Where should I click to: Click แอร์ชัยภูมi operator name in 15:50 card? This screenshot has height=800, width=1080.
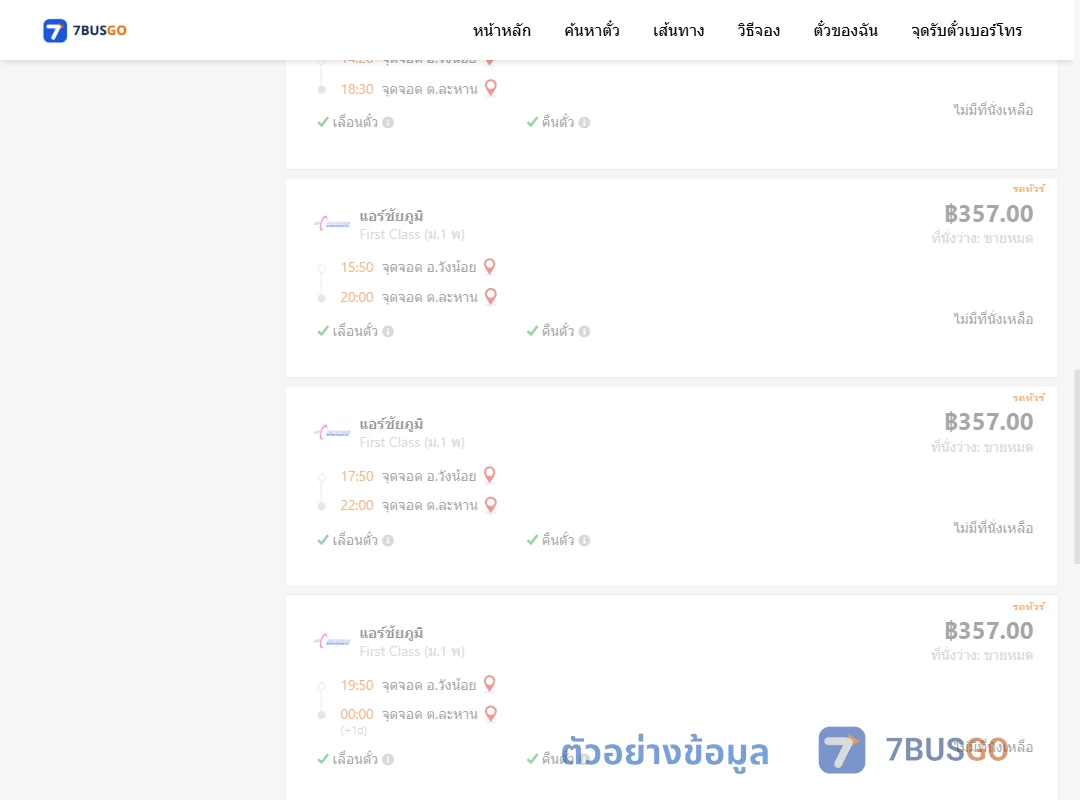(x=391, y=216)
